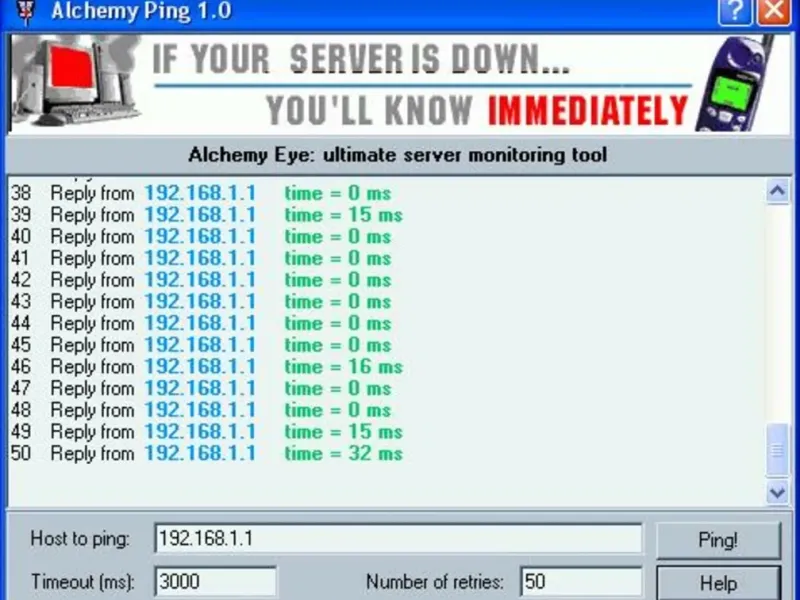Click the results list scrollbar thumb
The image size is (800, 600).
coord(777,450)
